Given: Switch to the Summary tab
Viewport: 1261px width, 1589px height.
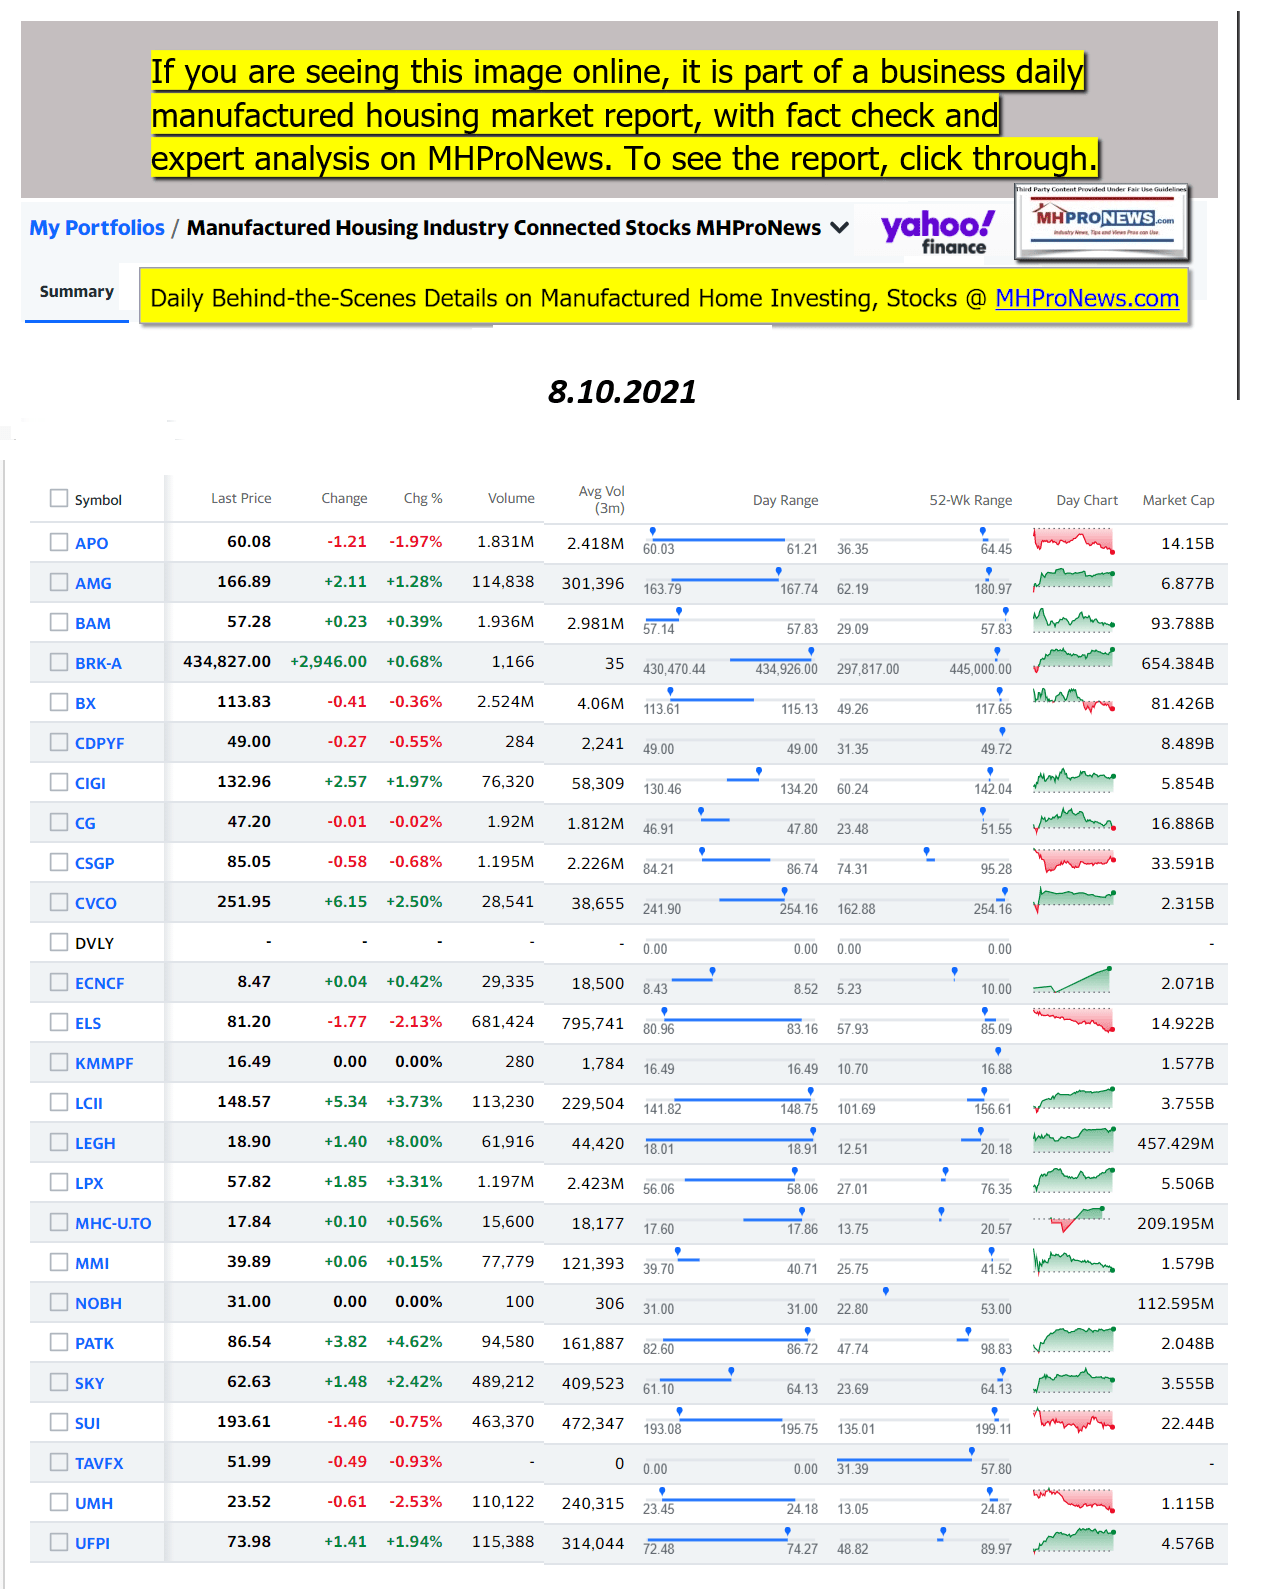Looking at the screenshot, I should click(76, 292).
